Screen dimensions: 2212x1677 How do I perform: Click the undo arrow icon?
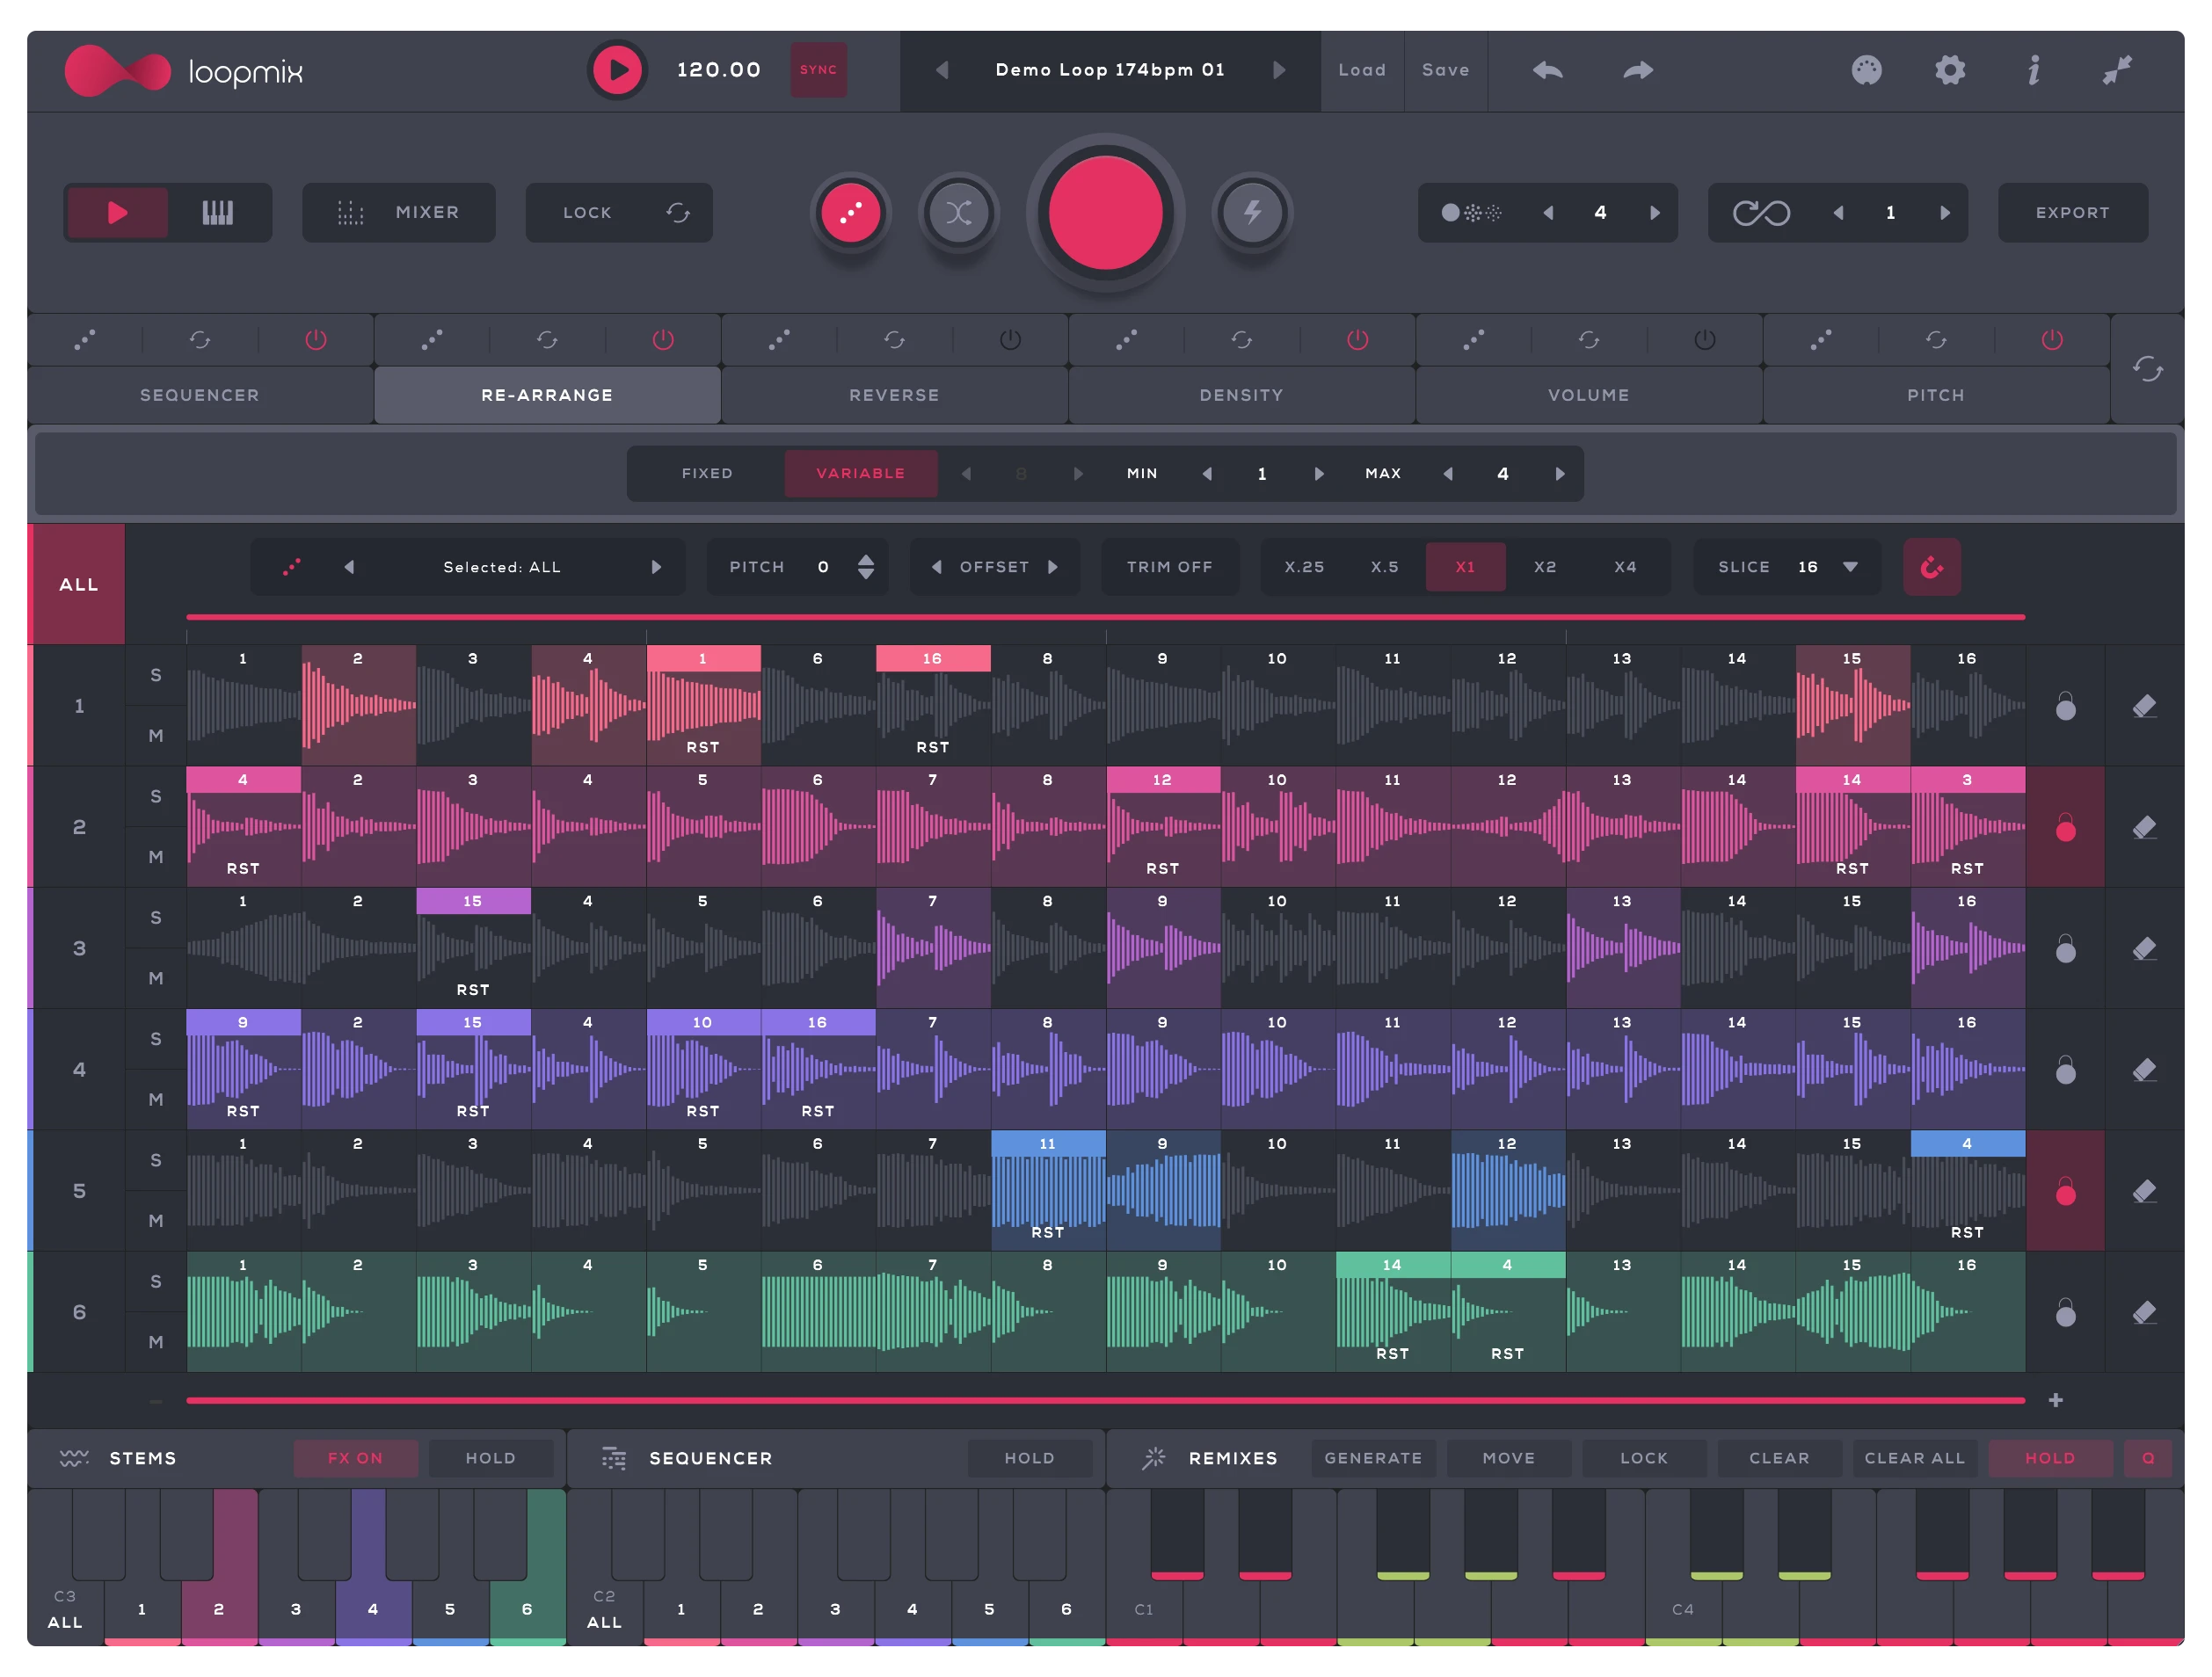point(1547,70)
